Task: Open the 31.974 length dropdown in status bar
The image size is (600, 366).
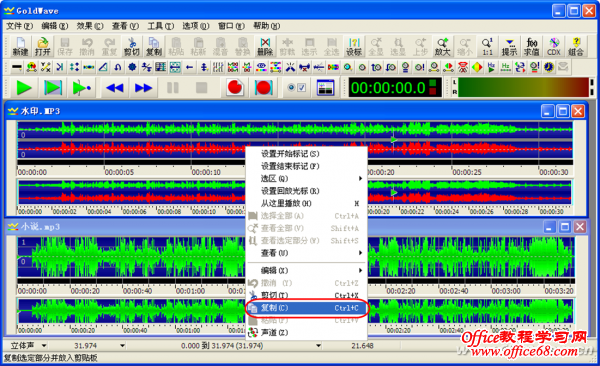Action: pyautogui.click(x=122, y=345)
